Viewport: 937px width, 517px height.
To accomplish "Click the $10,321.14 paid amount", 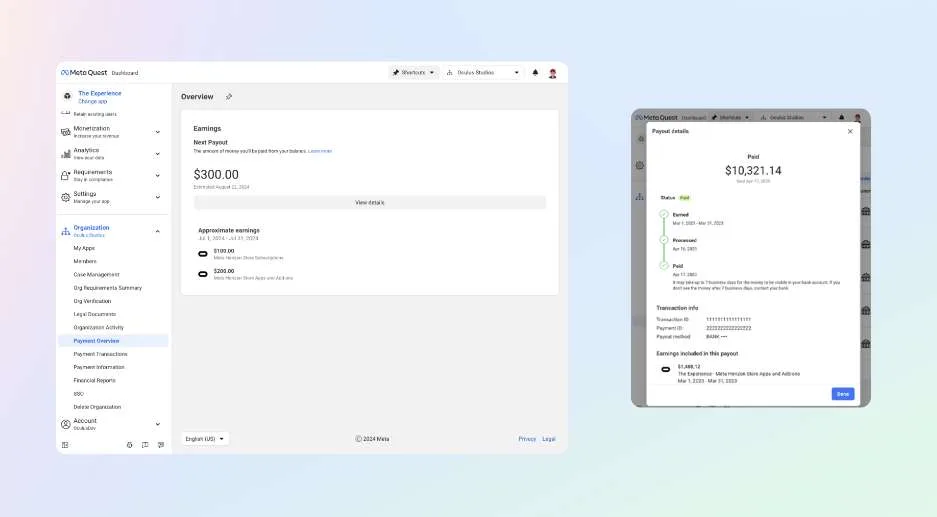I will [753, 170].
